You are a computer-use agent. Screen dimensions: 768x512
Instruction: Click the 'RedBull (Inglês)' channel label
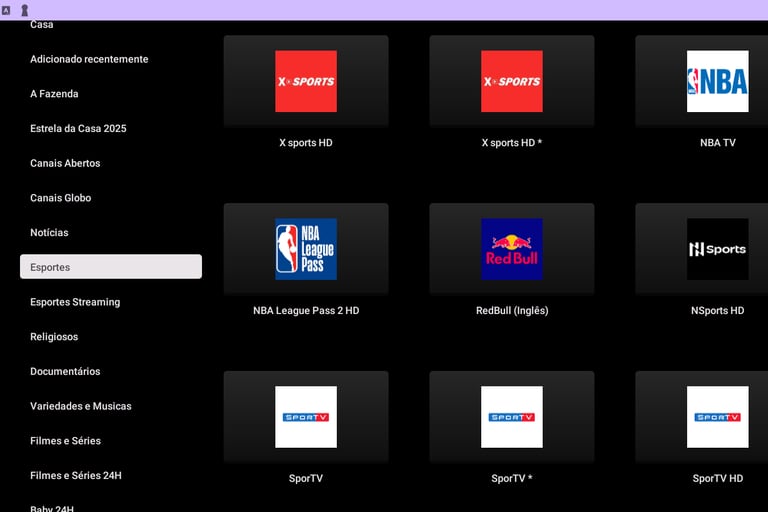(x=512, y=311)
